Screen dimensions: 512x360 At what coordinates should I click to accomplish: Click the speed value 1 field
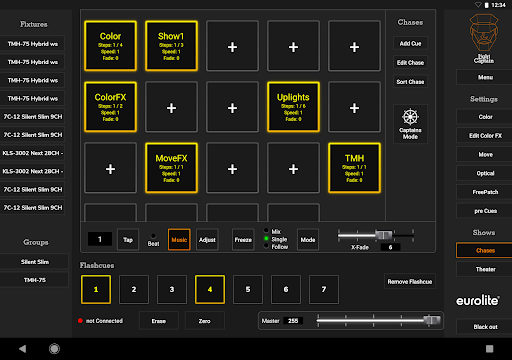coord(100,239)
